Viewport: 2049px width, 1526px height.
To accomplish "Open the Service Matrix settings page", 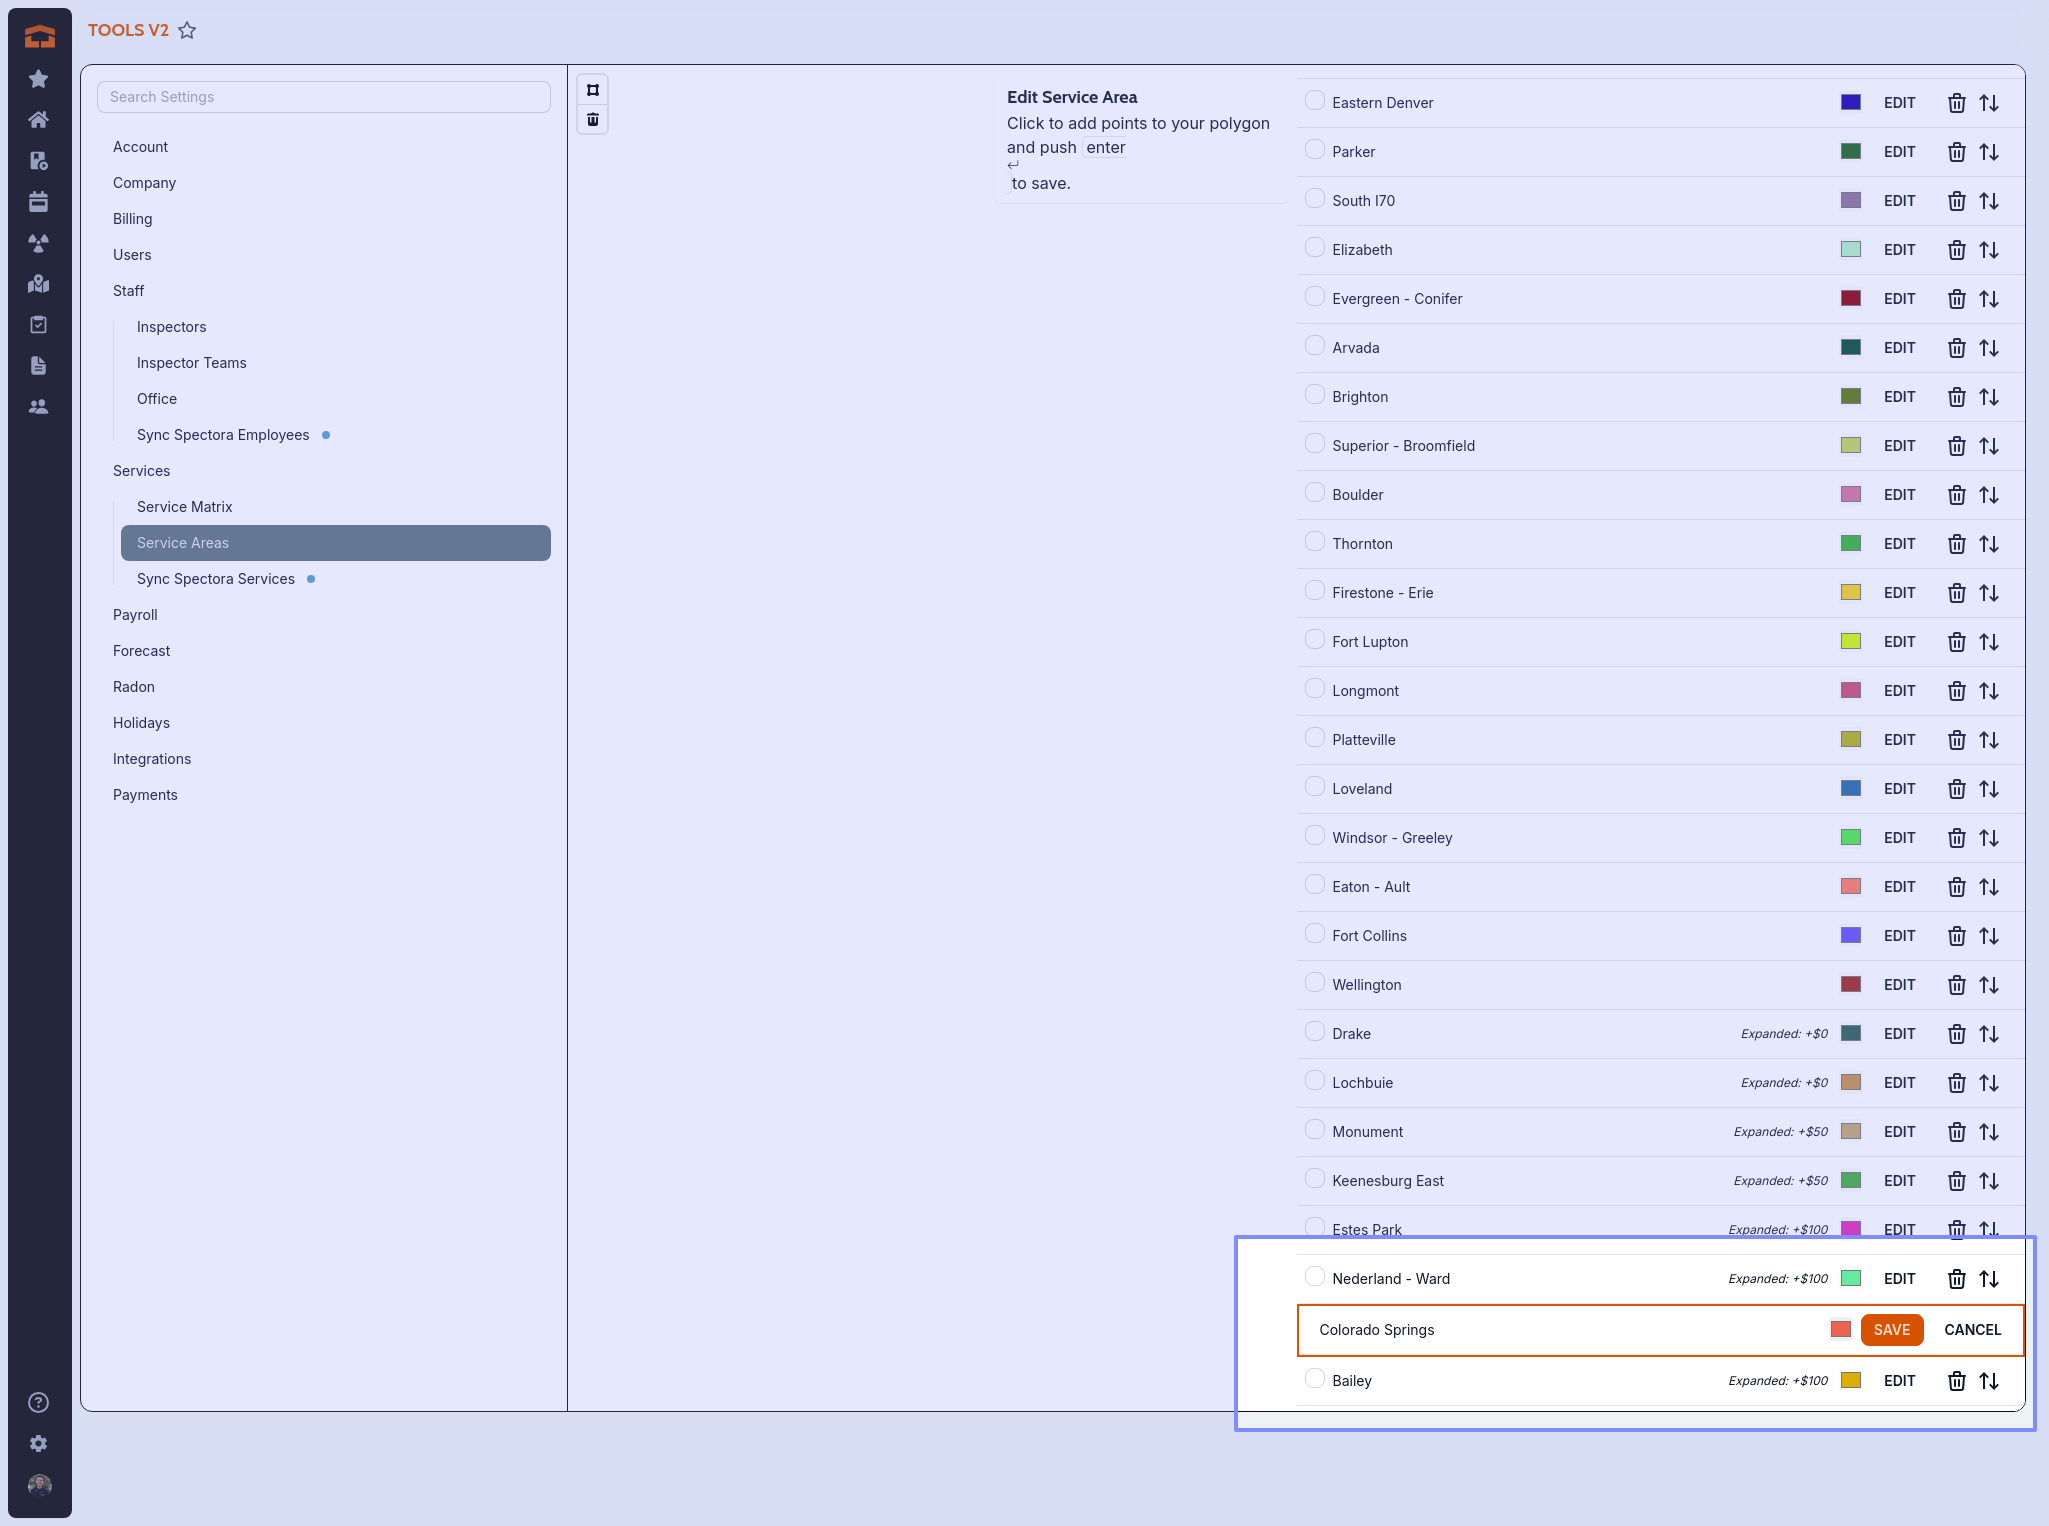I will (184, 507).
